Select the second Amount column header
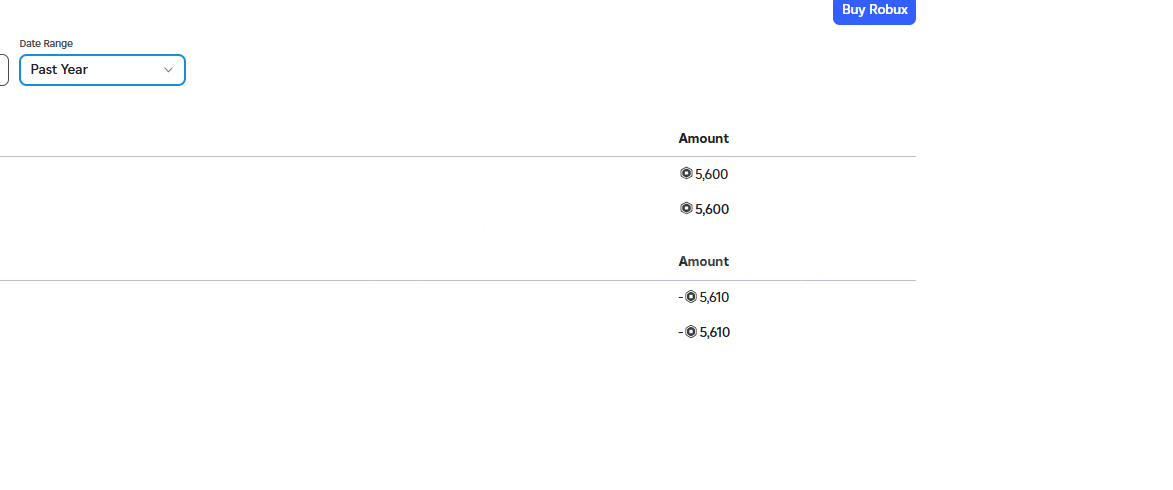Viewport: 1173px width, 490px height. click(x=703, y=261)
